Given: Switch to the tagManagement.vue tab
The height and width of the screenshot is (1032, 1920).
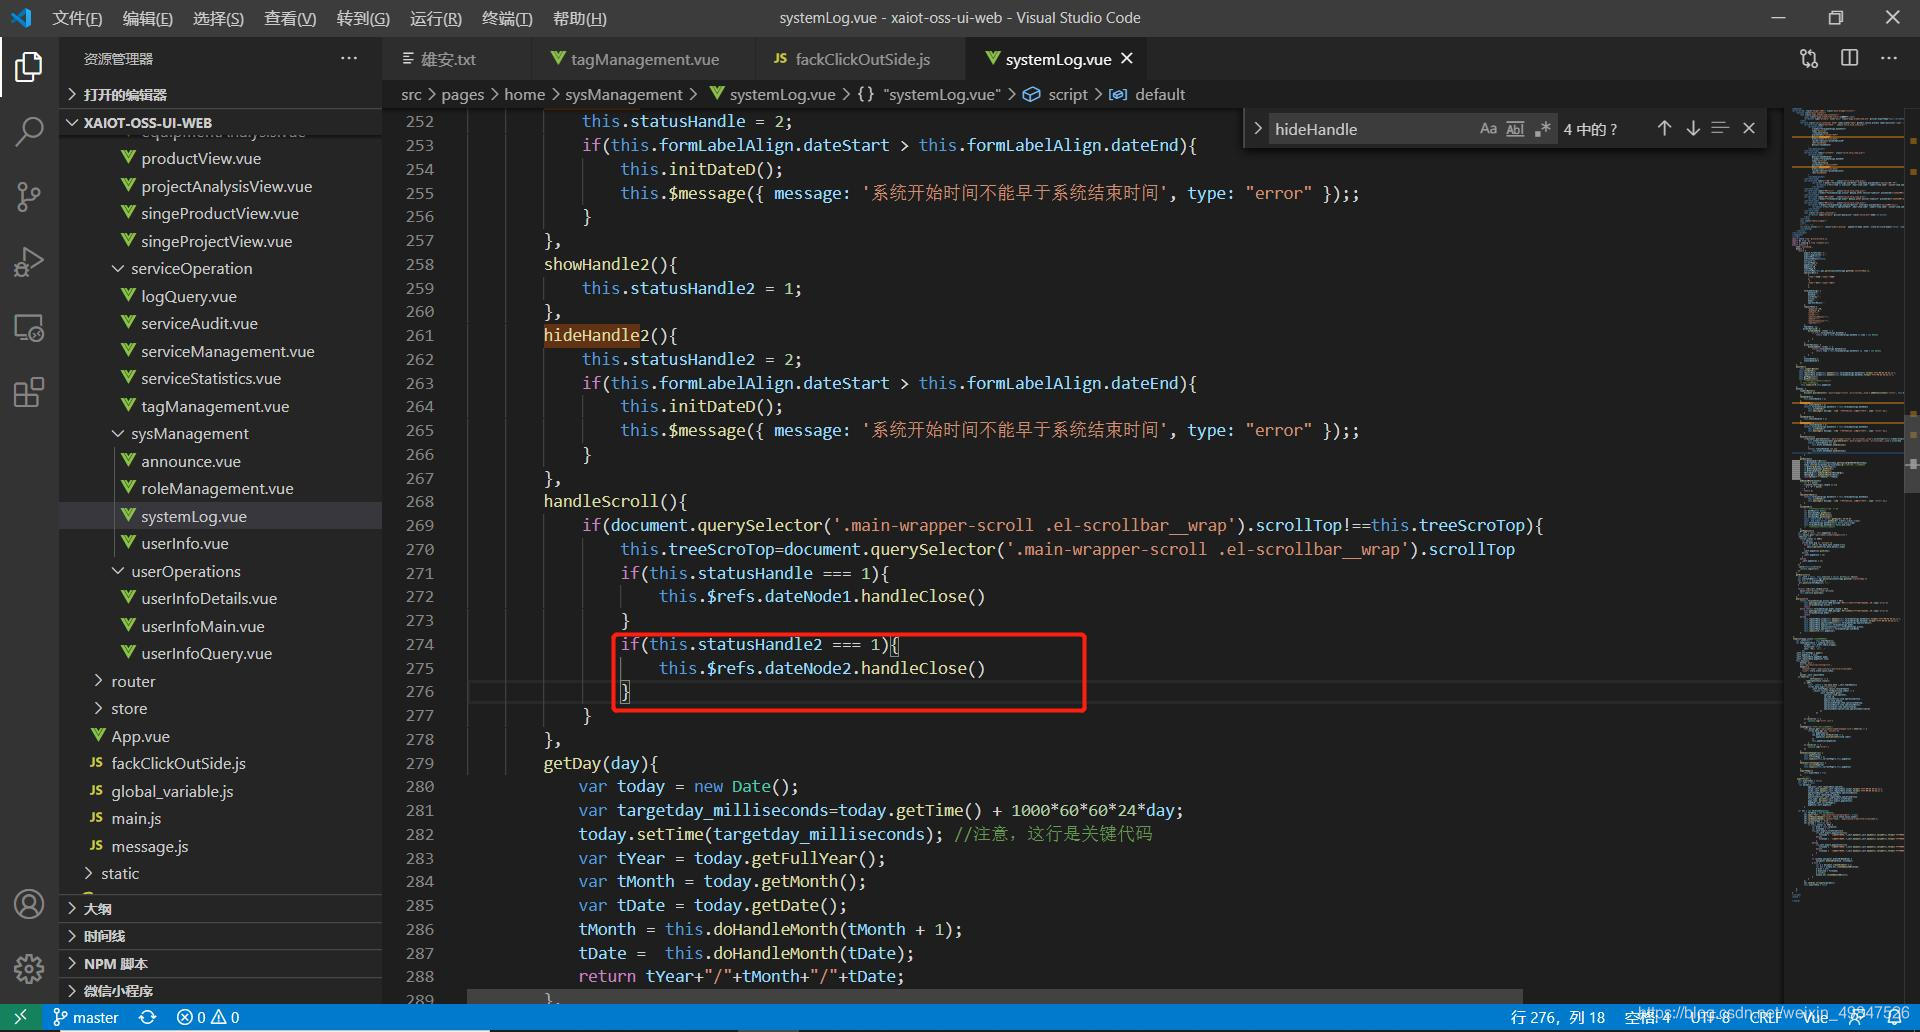Looking at the screenshot, I should pyautogui.click(x=645, y=59).
